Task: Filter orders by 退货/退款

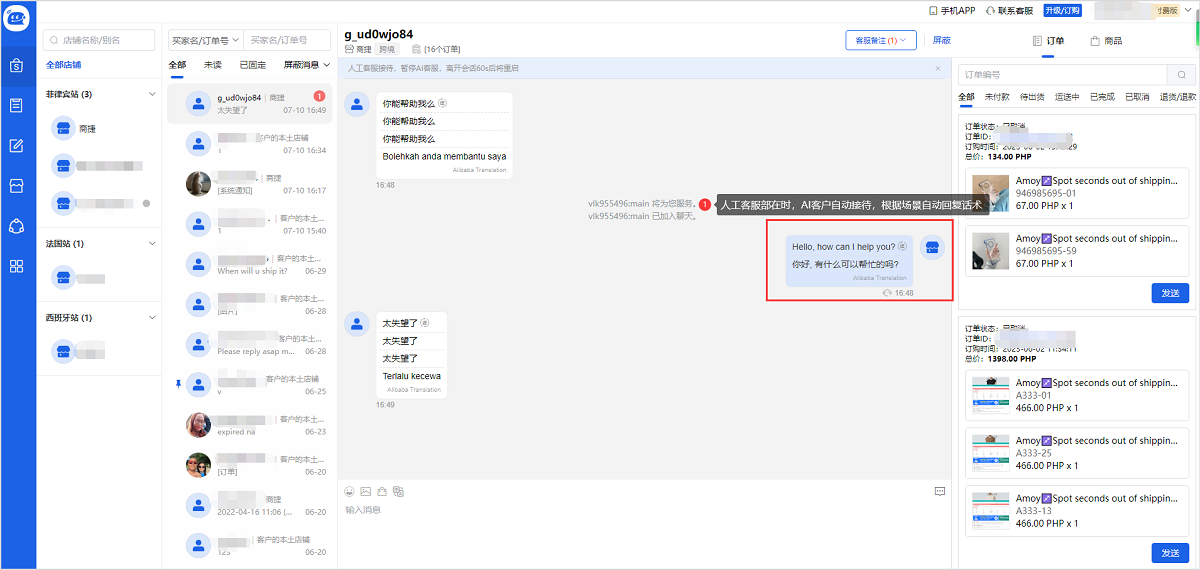Action: 1177,97
